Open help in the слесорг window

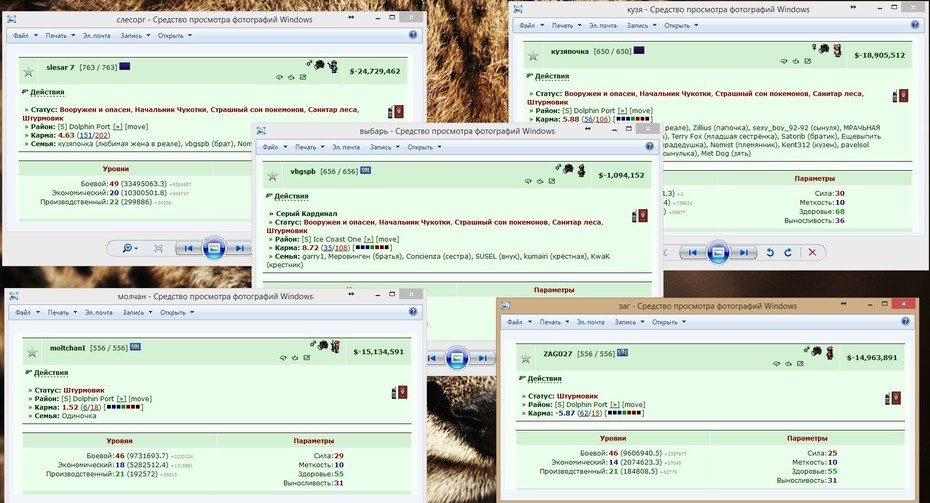(413, 35)
